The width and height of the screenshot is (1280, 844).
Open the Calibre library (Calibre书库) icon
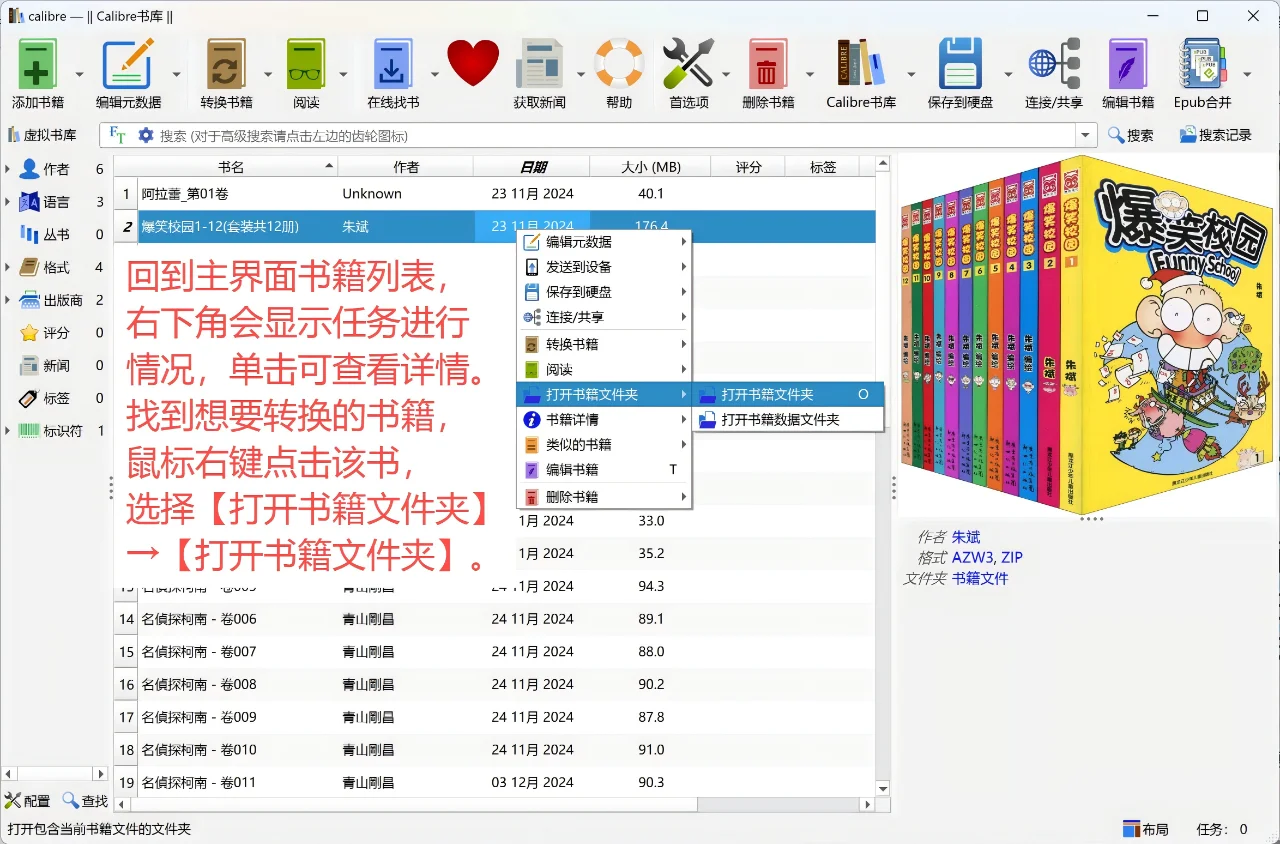(861, 65)
